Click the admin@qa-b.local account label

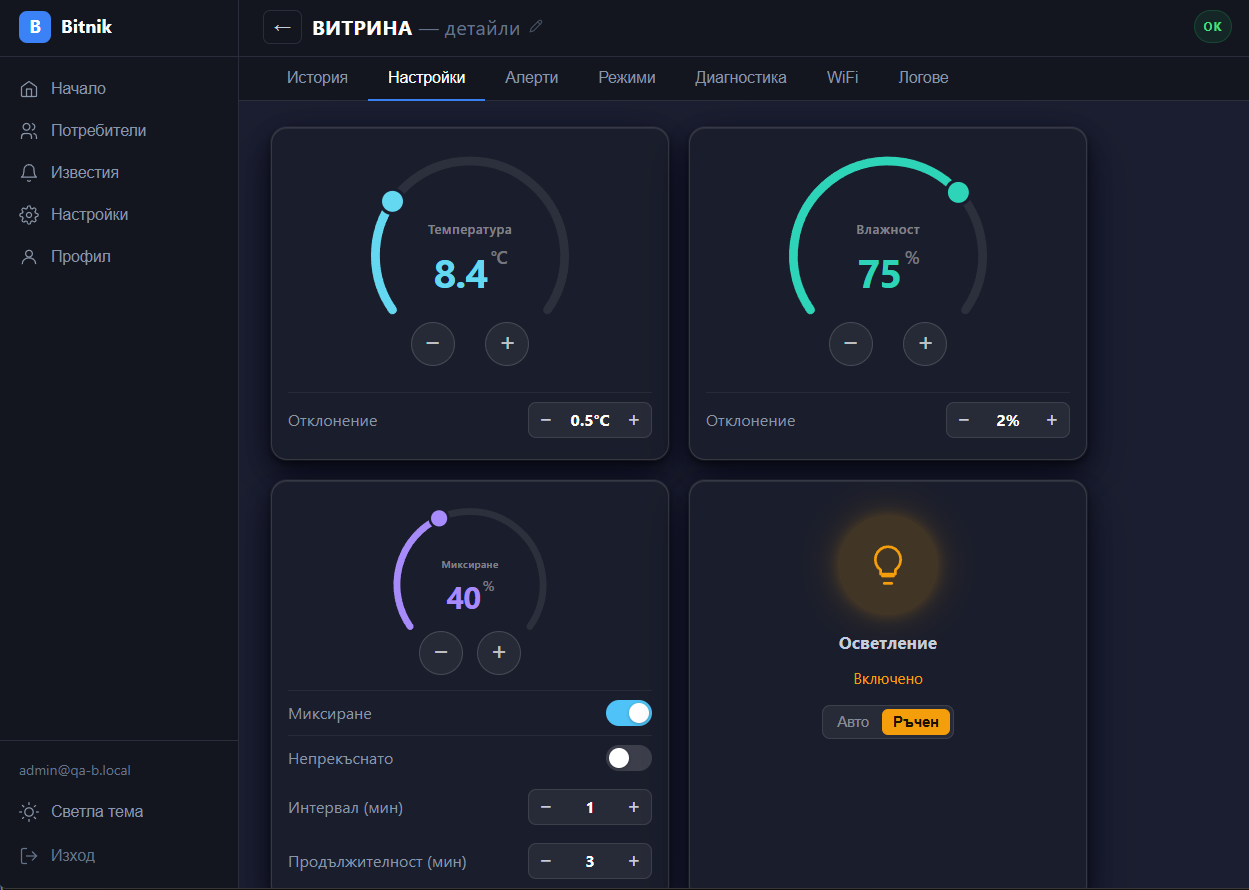[x=75, y=771]
